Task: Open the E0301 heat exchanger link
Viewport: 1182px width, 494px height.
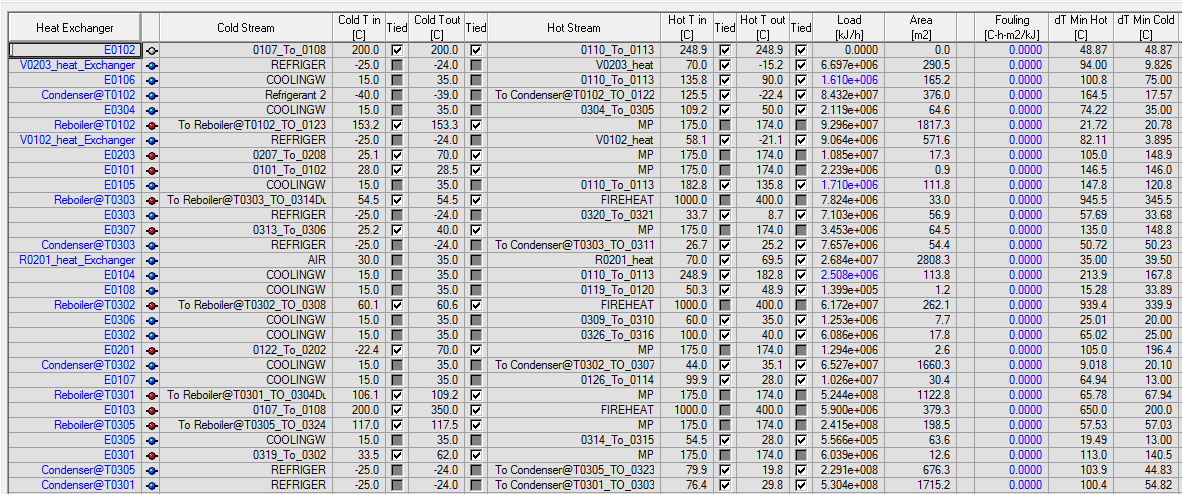Action: pyautogui.click(x=119, y=455)
